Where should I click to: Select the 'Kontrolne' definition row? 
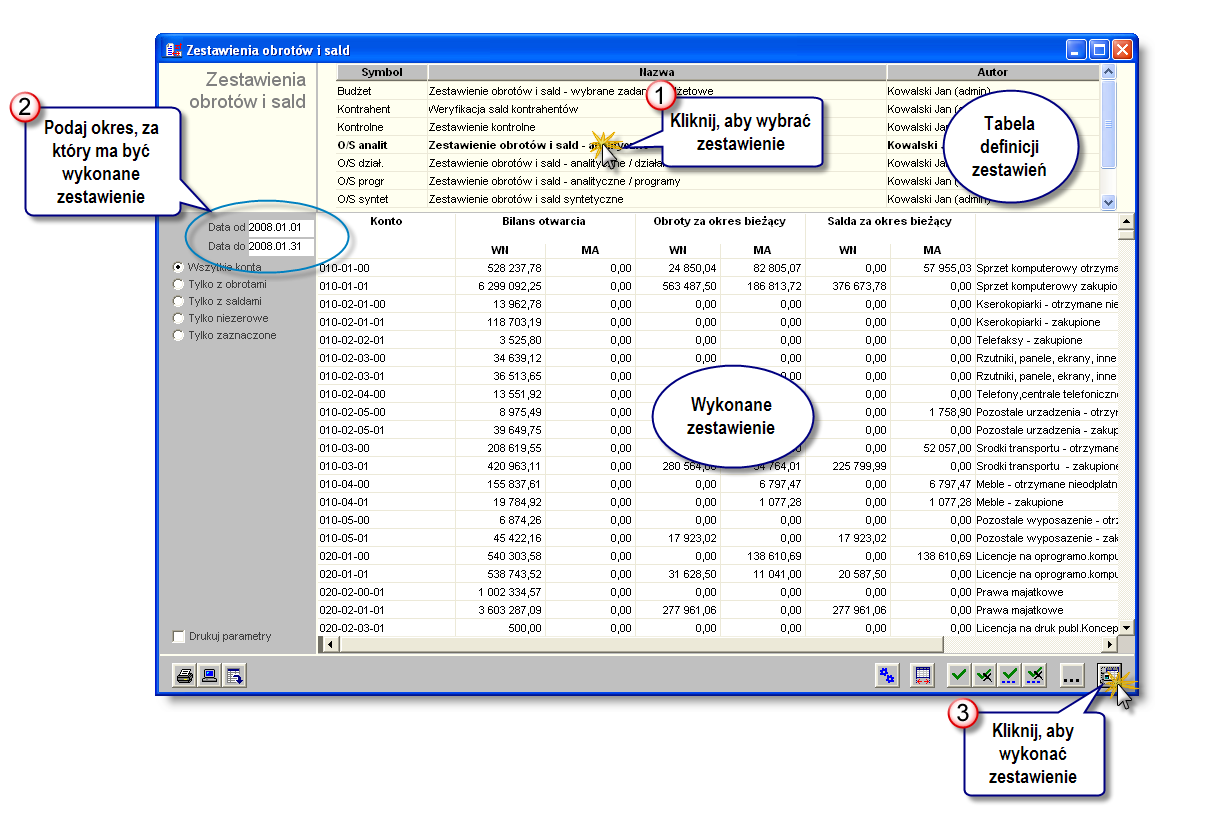(717, 127)
